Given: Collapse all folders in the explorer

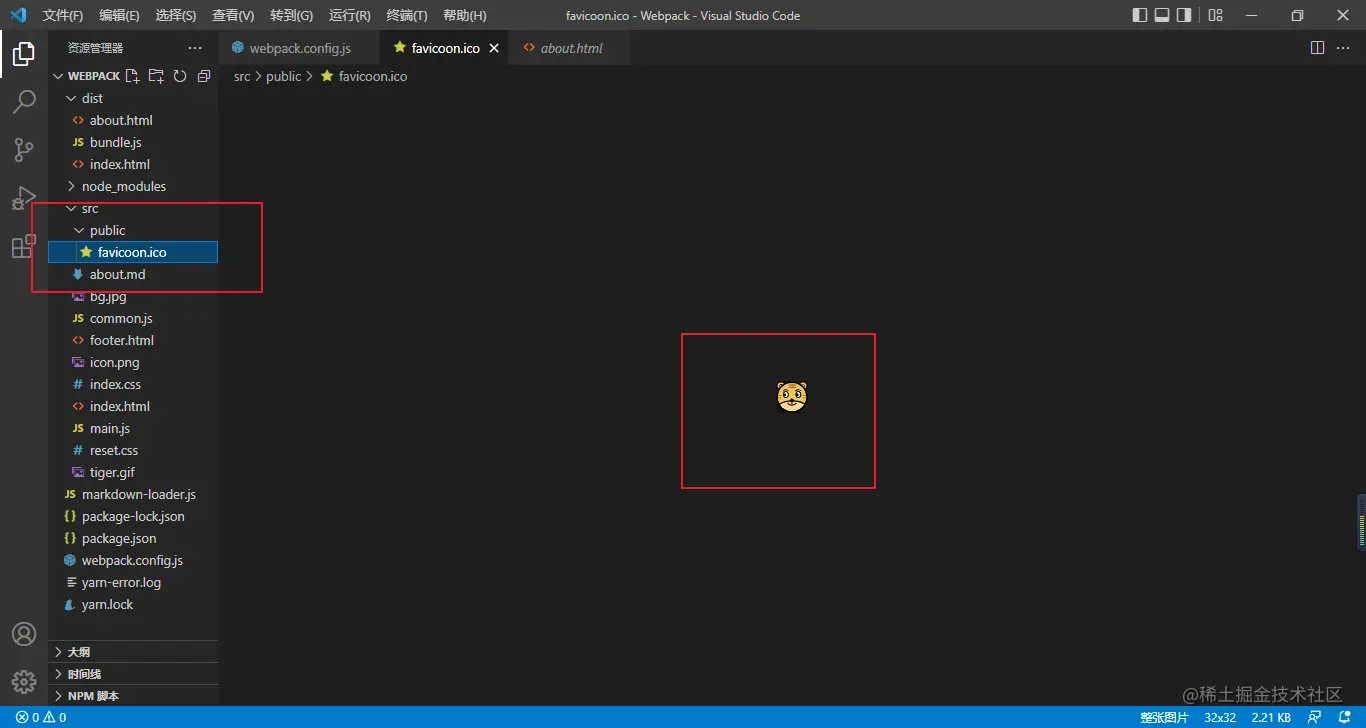Looking at the screenshot, I should [204, 76].
